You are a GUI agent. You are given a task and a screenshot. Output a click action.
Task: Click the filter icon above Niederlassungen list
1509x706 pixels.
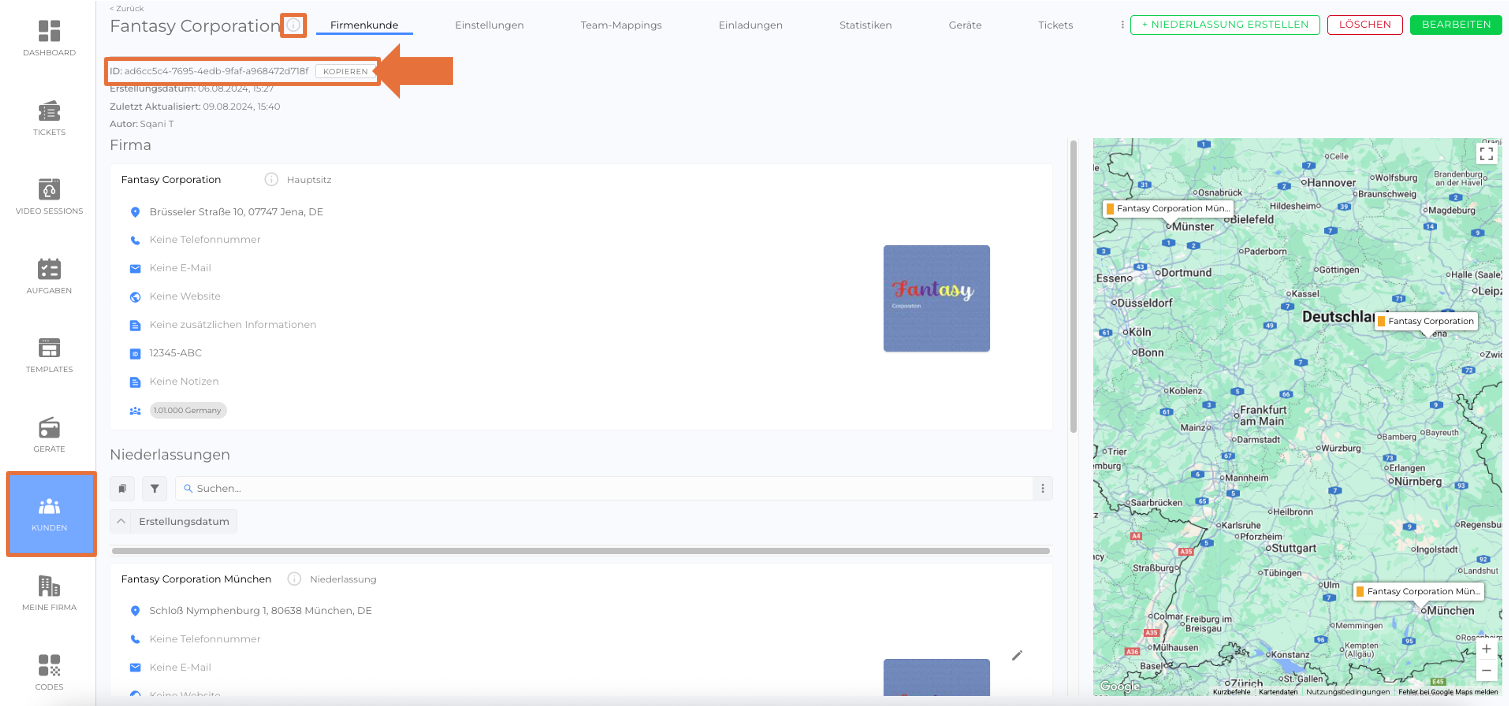(x=154, y=489)
